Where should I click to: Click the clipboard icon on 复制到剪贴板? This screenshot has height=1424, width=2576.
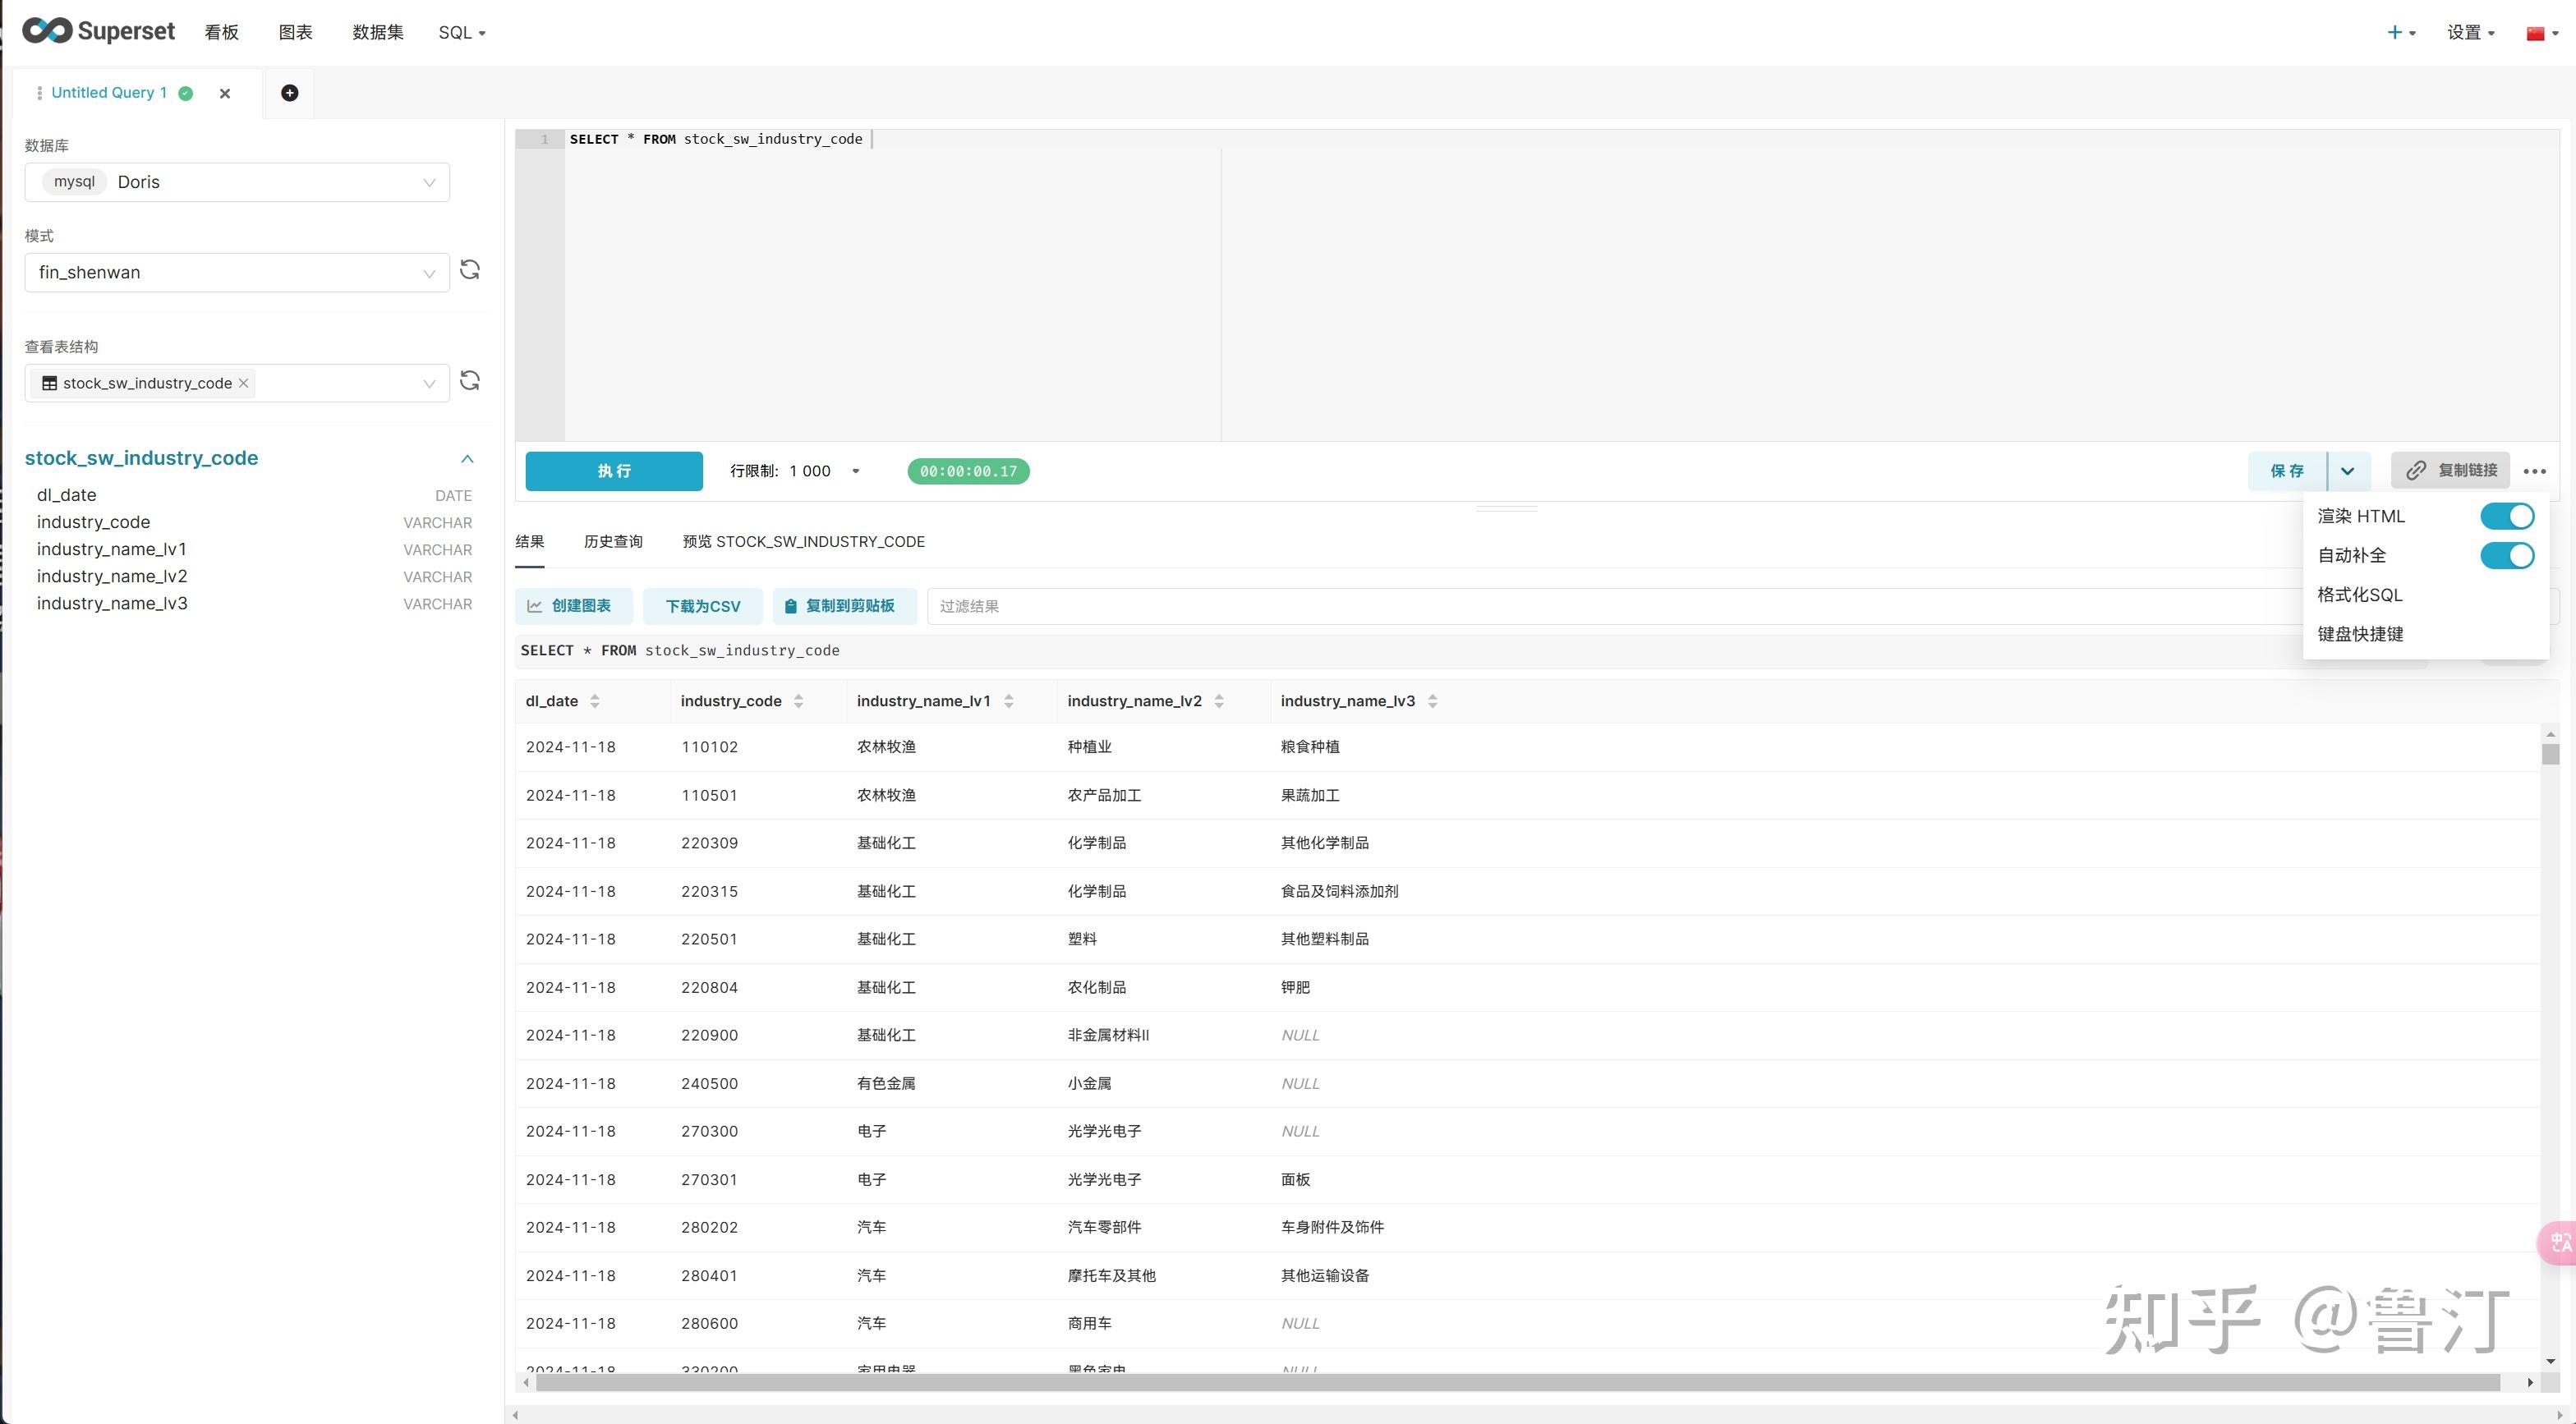[x=790, y=605]
